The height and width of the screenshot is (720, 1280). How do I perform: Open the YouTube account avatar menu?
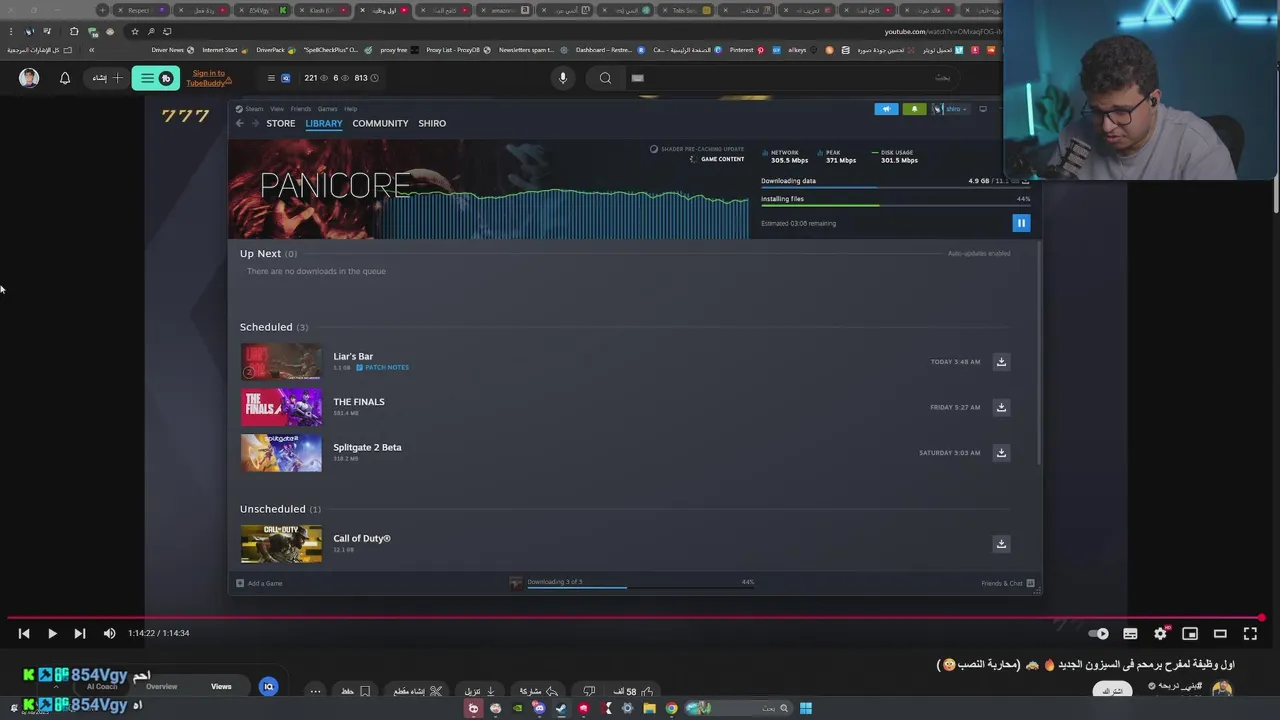[29, 77]
